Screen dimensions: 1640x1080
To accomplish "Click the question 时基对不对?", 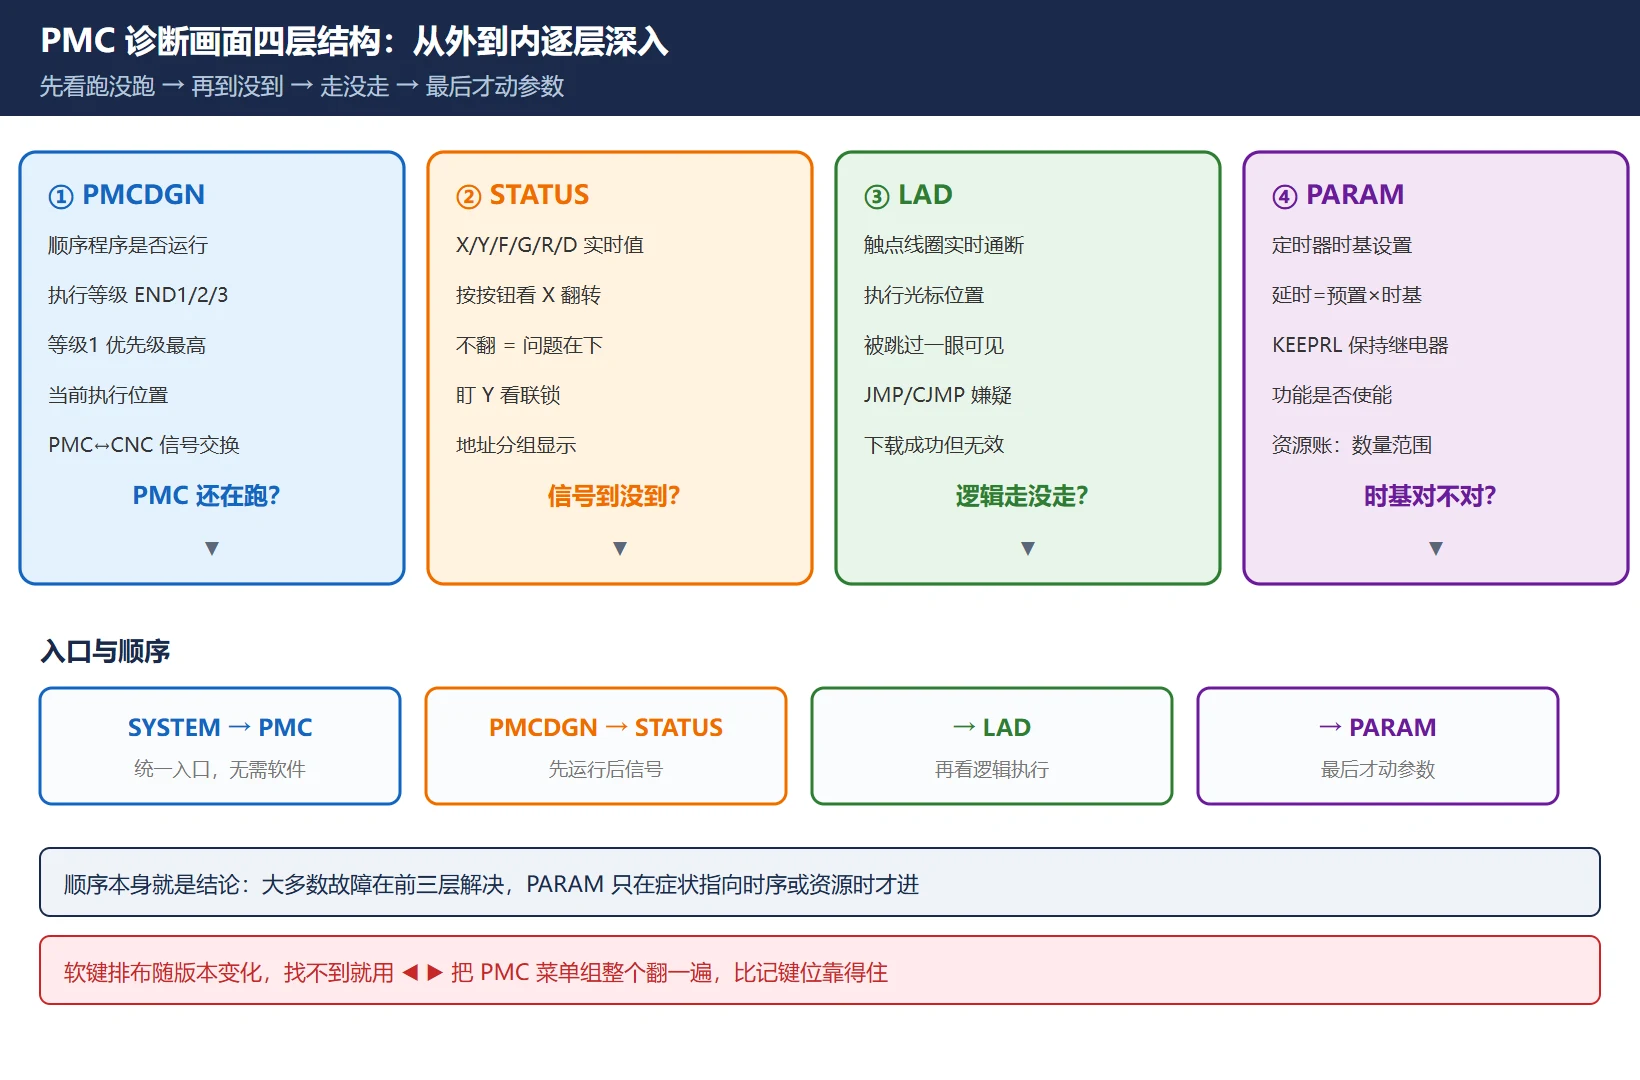I will pos(1430,496).
